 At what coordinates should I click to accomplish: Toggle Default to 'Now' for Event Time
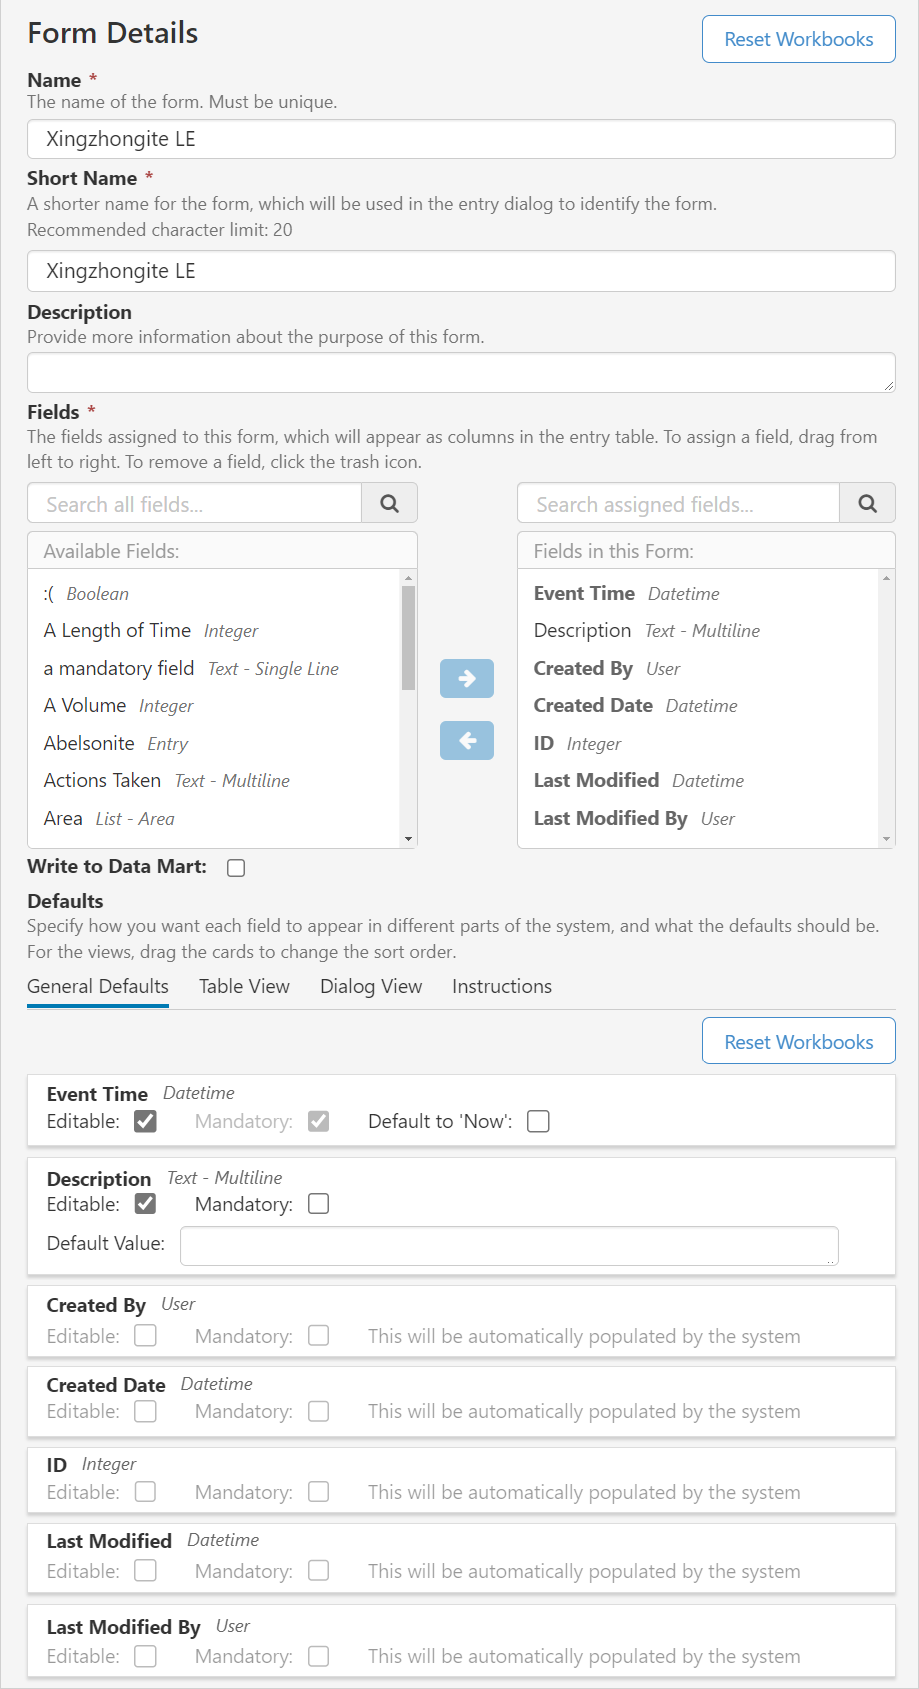pos(538,1121)
